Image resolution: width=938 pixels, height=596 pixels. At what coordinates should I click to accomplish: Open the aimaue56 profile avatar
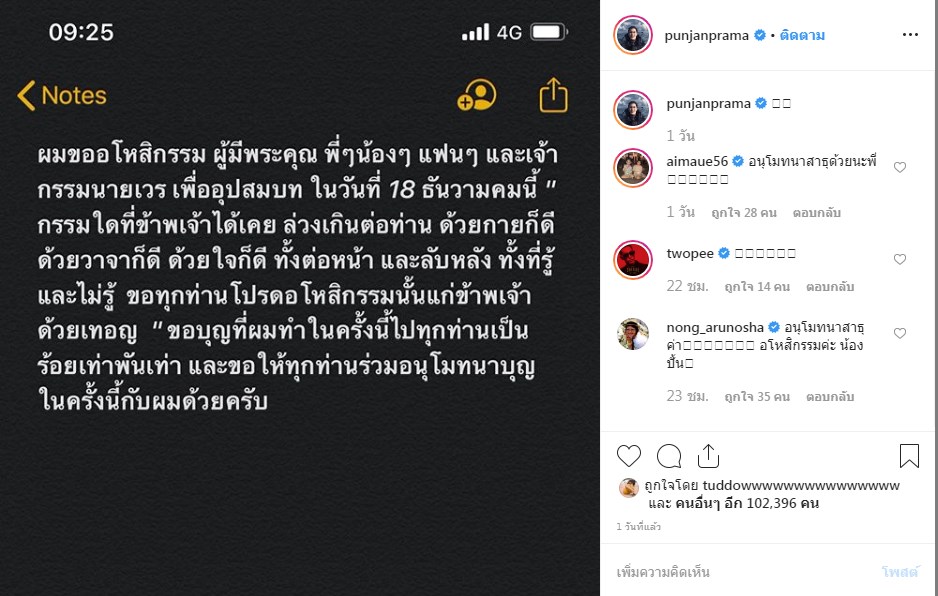click(x=633, y=168)
